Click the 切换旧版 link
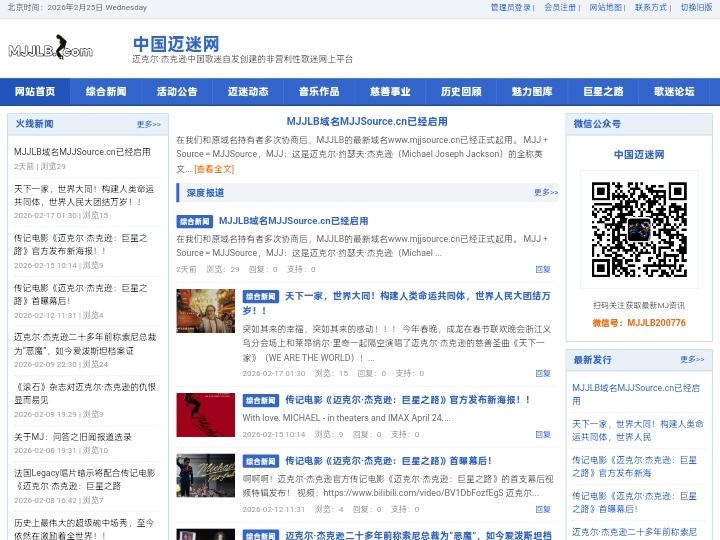 point(697,7)
